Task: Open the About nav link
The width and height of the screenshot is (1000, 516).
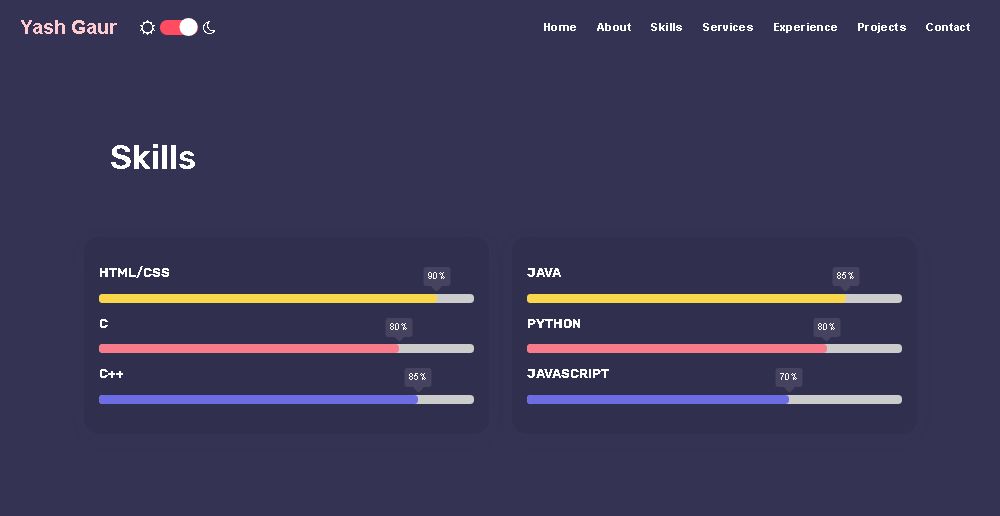Action: click(613, 27)
